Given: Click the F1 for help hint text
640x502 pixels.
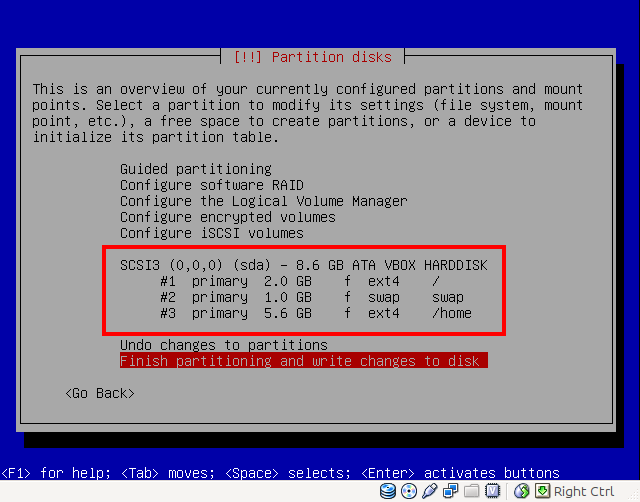Looking at the screenshot, I should tap(56, 473).
